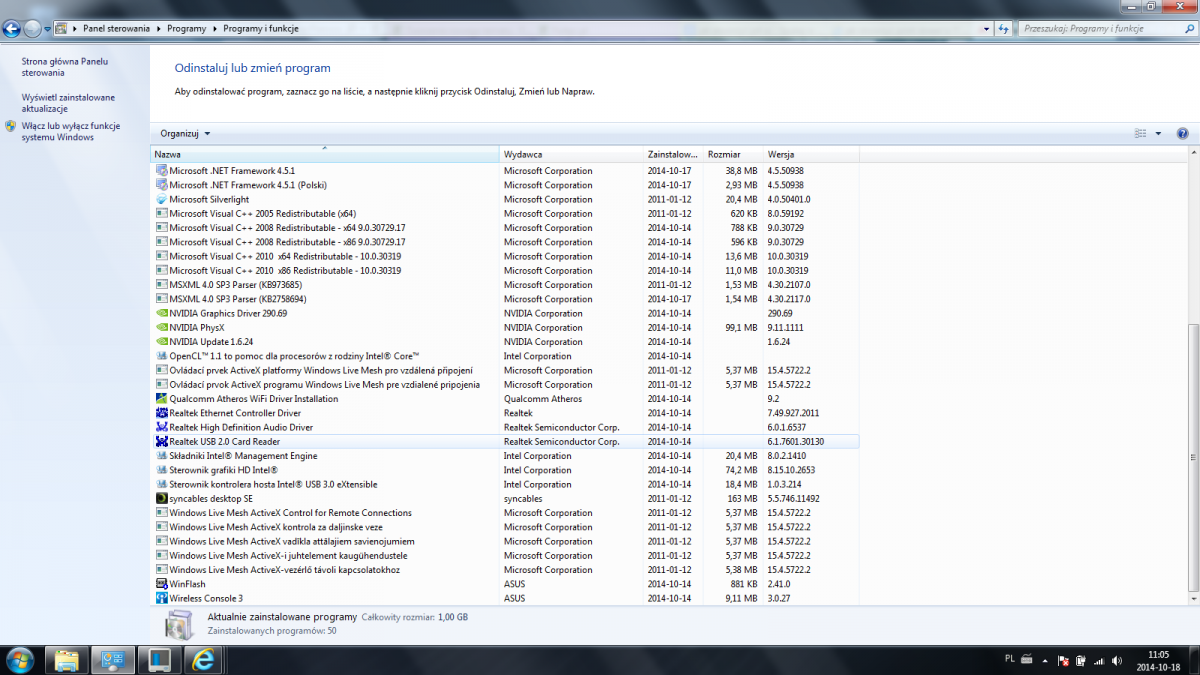Click Qualcomm Atheros WiFi Driver icon

(162, 399)
